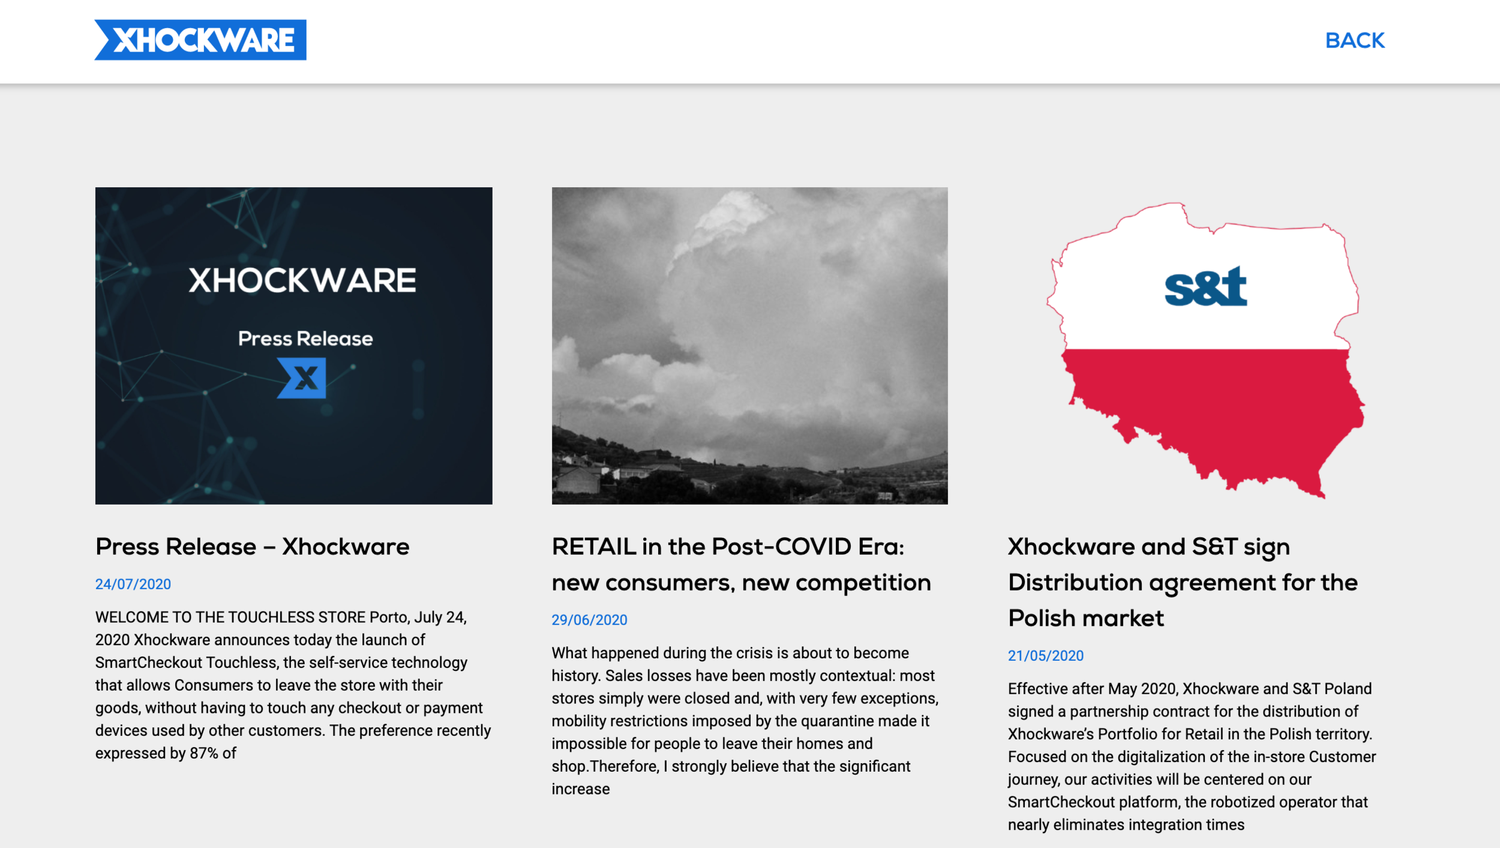Click the 'Effective after May 2020' excerpt
The image size is (1500, 848).
(x=1192, y=756)
